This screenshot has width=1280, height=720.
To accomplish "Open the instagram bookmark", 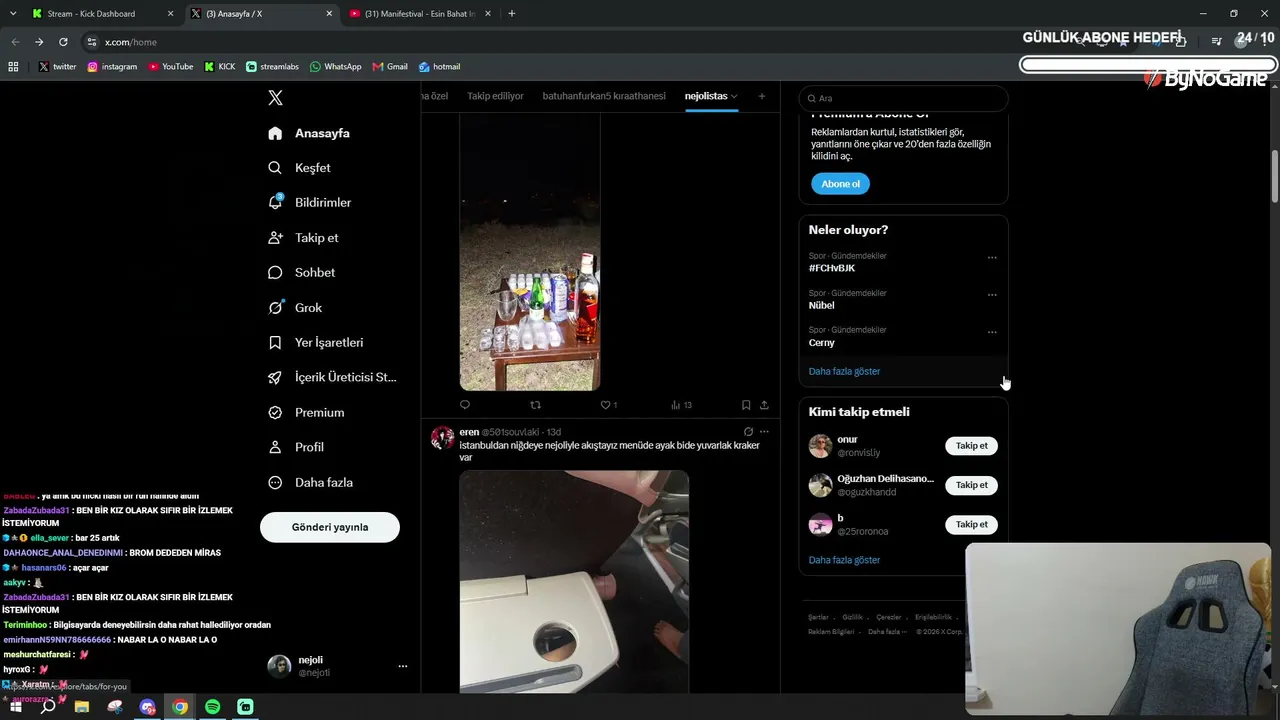I will pyautogui.click(x=112, y=67).
